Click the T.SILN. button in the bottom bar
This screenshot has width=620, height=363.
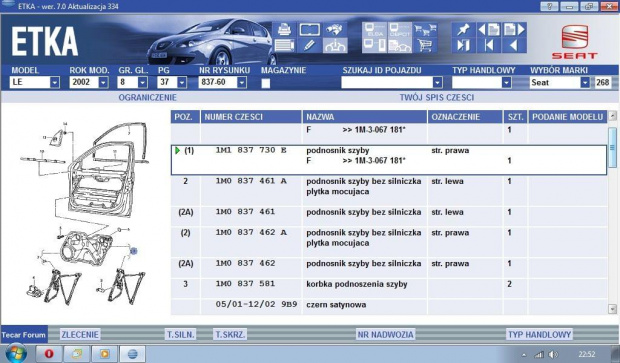tap(180, 335)
